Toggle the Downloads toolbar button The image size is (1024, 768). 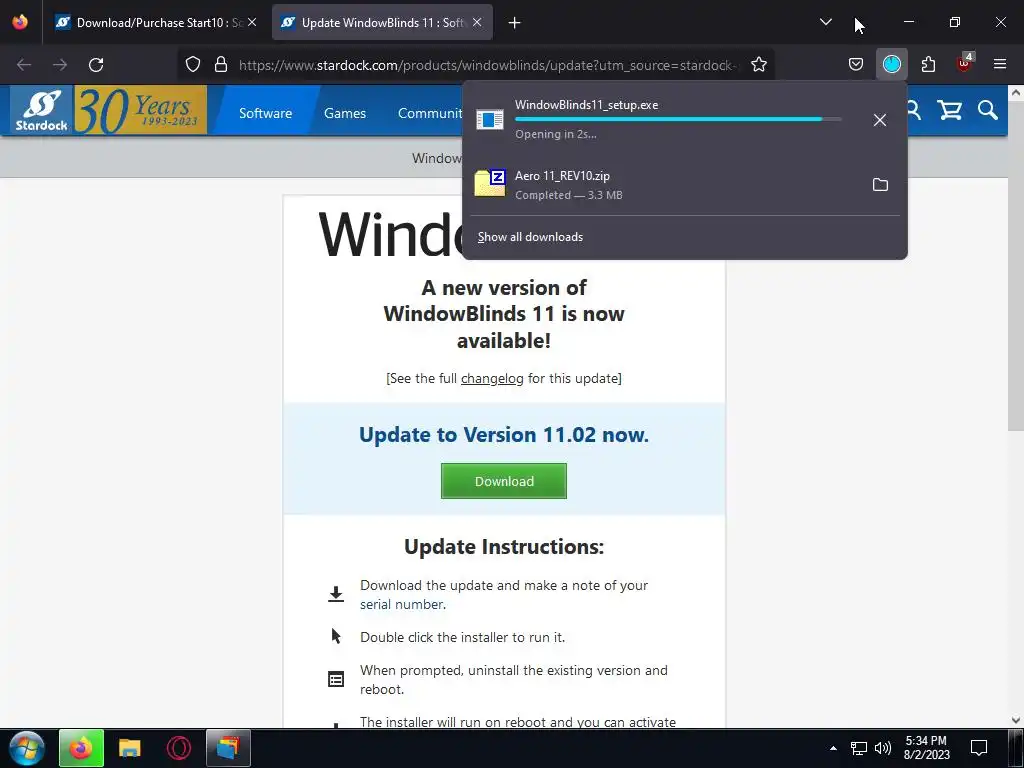click(891, 65)
